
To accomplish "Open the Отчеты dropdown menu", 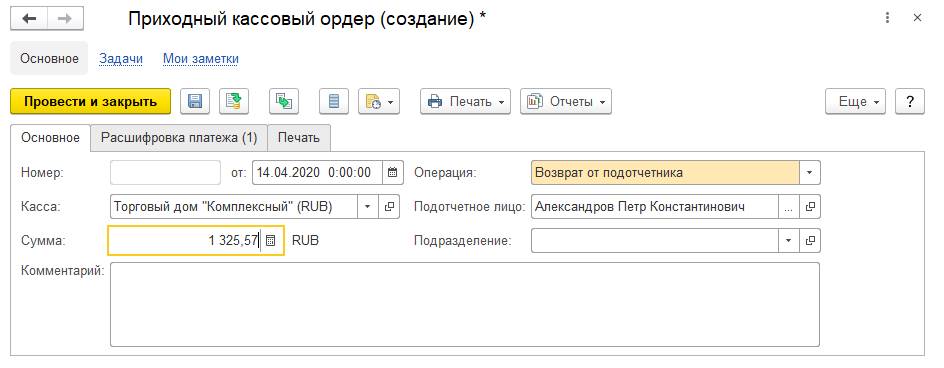I will pyautogui.click(x=566, y=102).
